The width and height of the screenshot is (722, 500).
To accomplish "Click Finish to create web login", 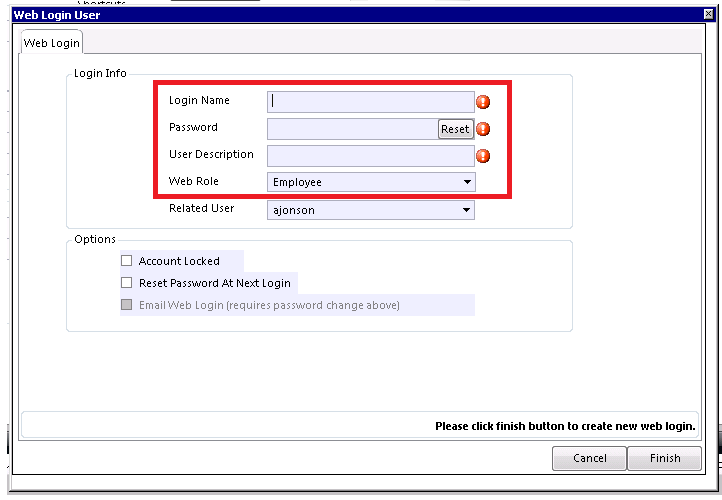I will pos(664,458).
